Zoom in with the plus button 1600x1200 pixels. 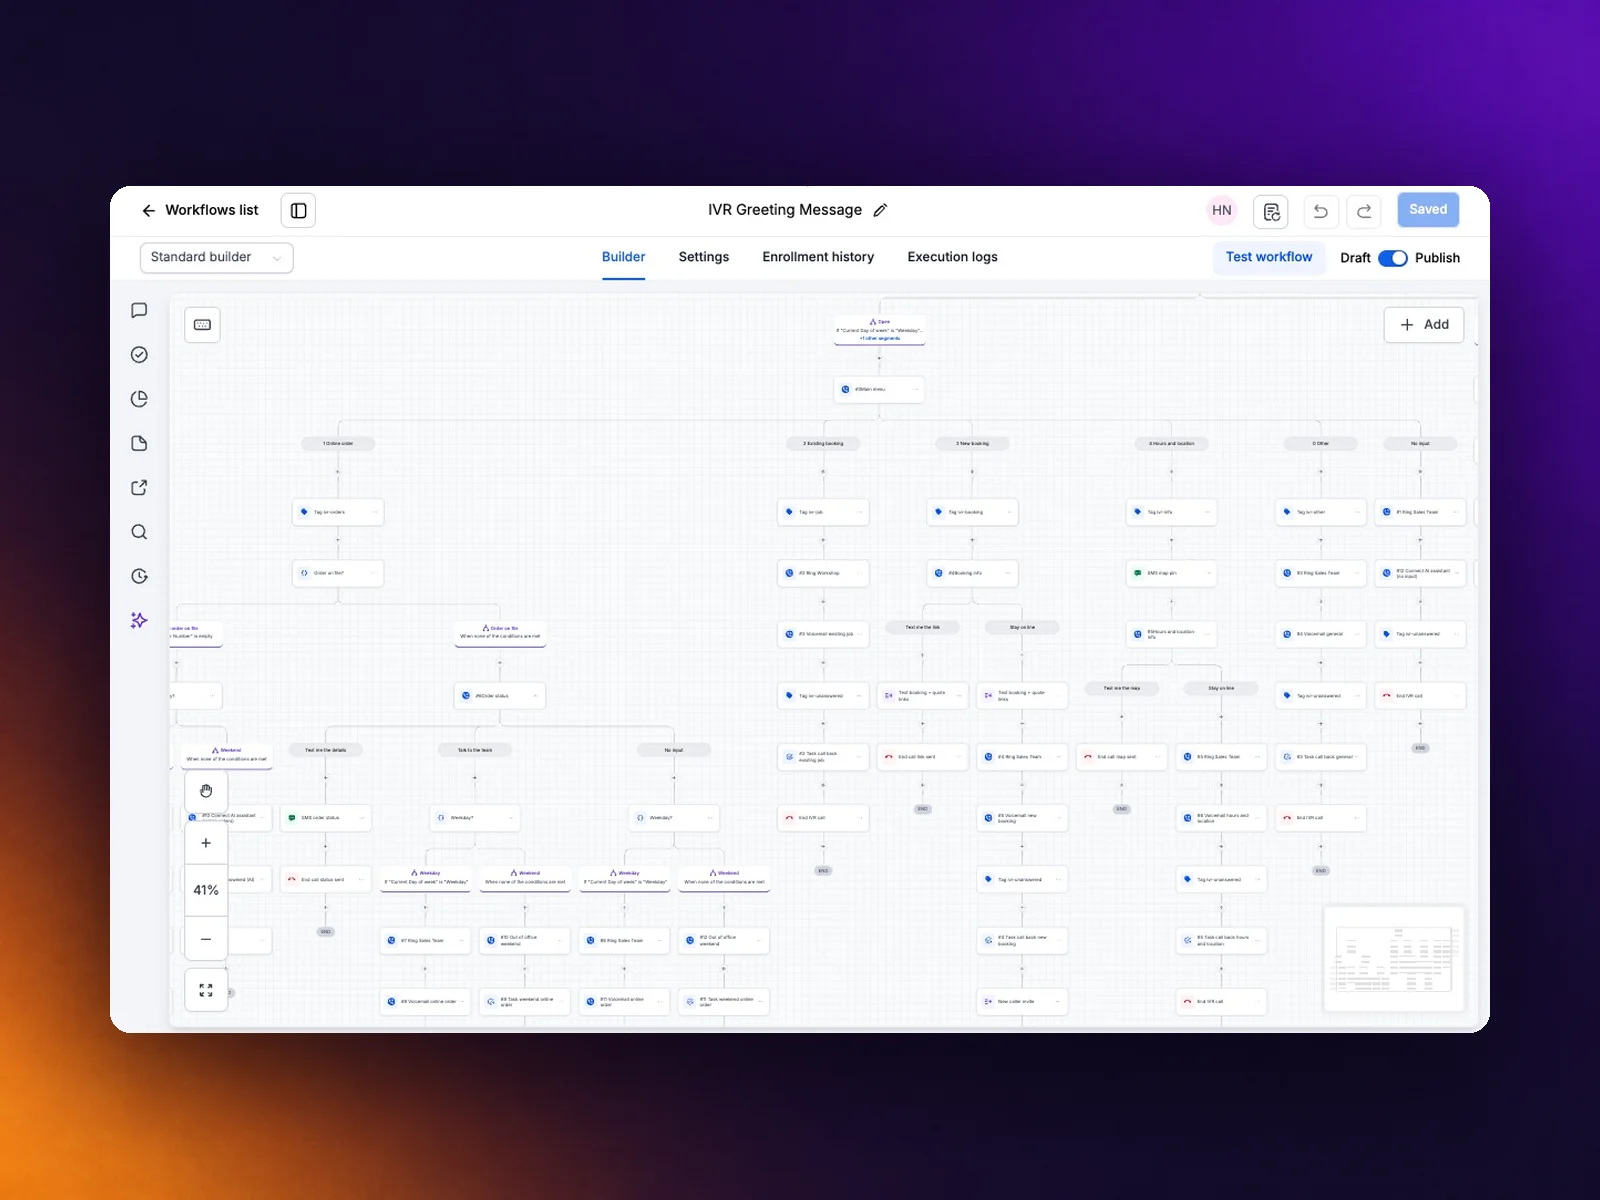pyautogui.click(x=206, y=843)
